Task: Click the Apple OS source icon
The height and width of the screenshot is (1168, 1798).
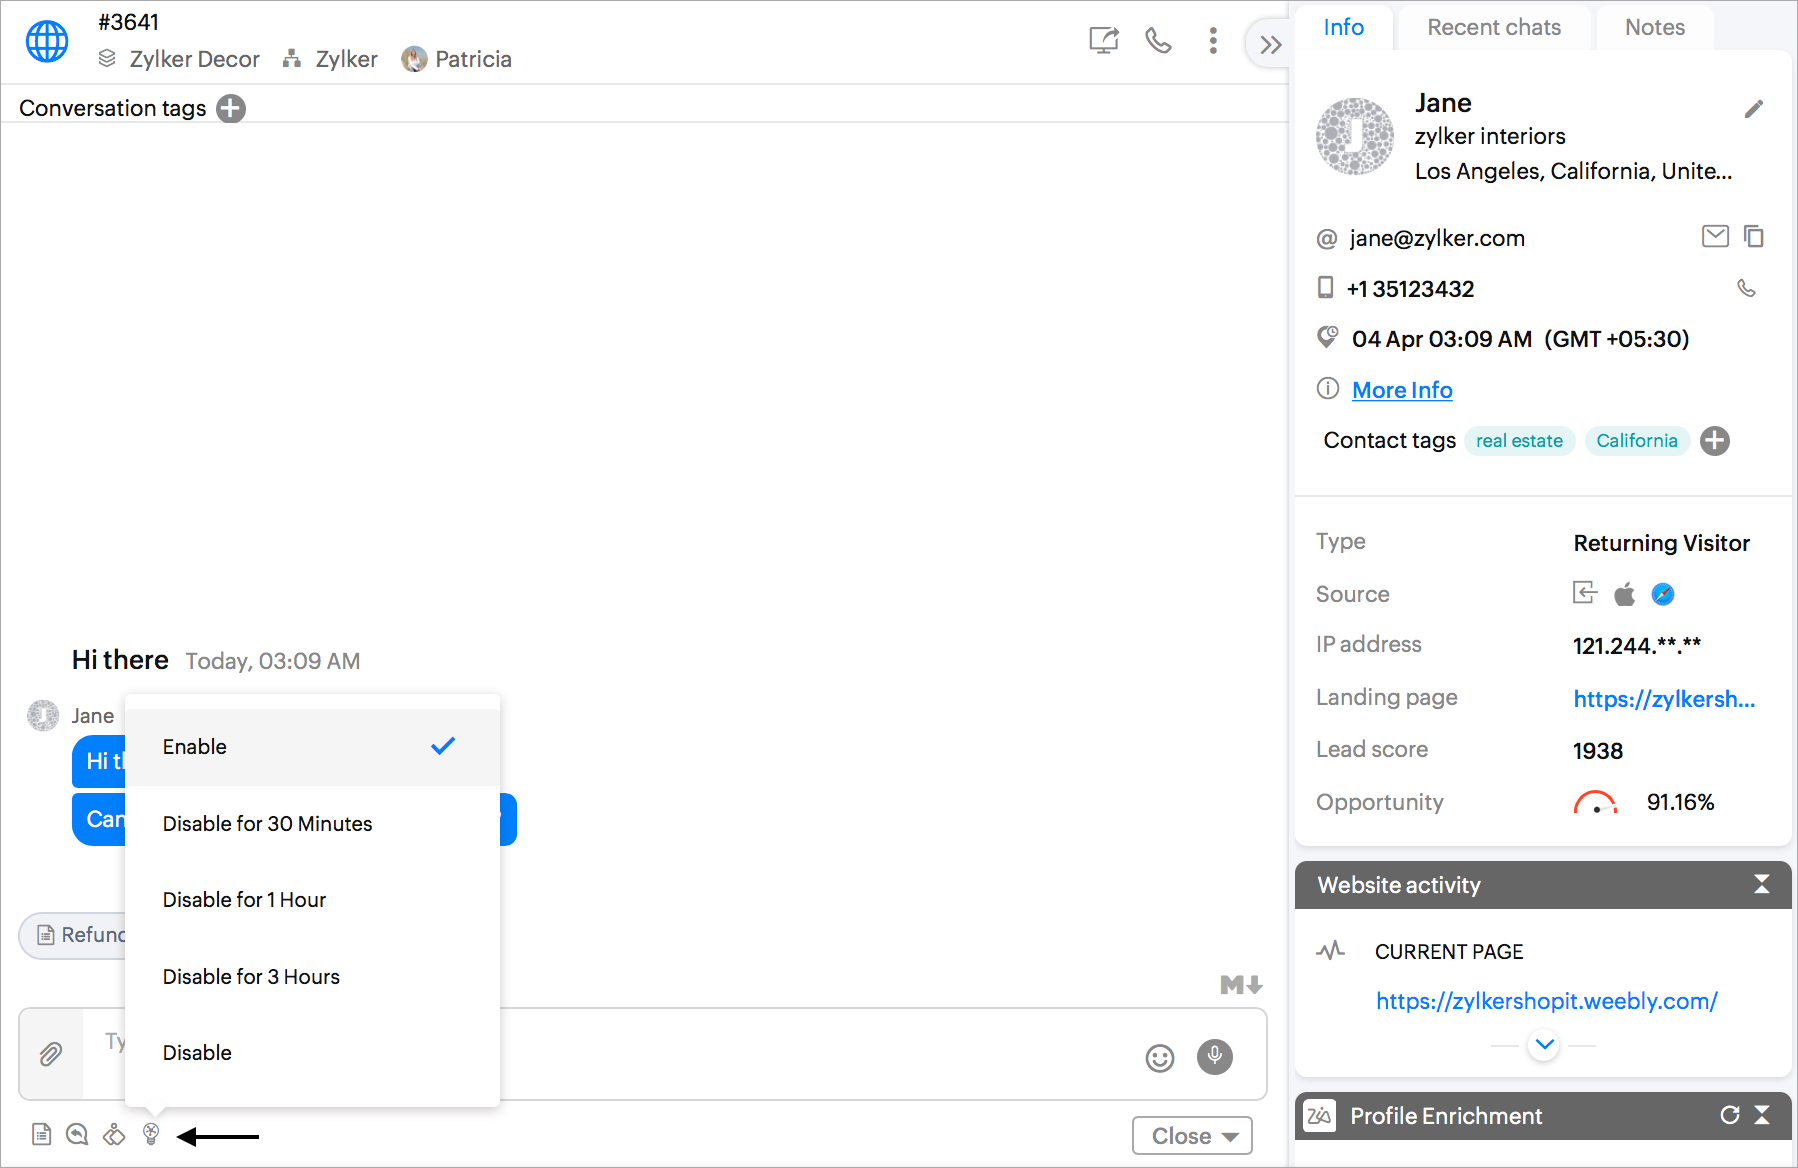Action: (1625, 594)
